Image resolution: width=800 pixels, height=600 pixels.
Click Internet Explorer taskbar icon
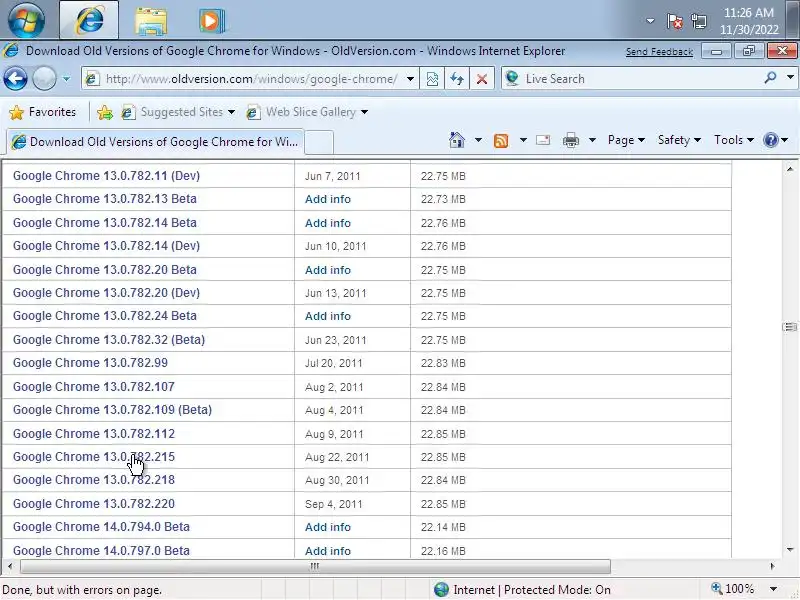pyautogui.click(x=89, y=20)
